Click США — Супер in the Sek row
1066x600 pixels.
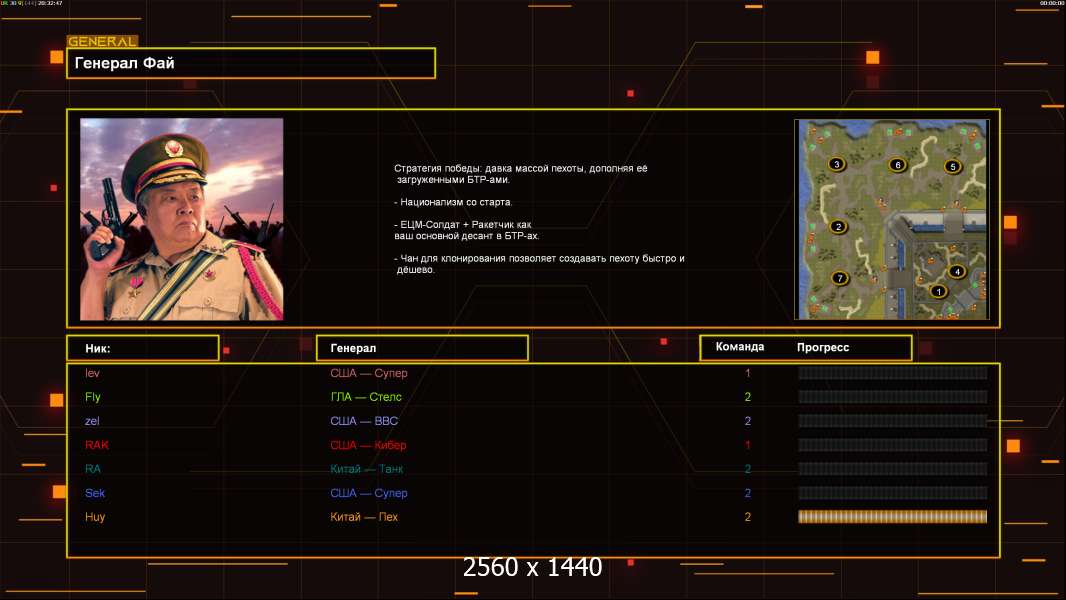pos(368,493)
